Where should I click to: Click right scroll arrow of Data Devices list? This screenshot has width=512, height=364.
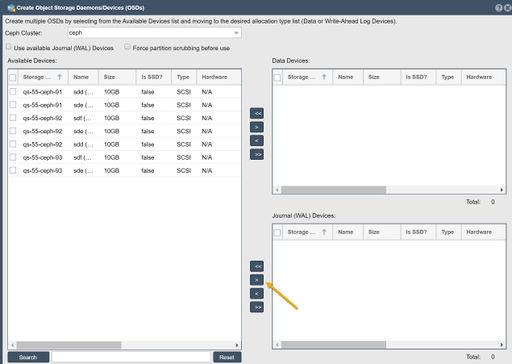502,190
